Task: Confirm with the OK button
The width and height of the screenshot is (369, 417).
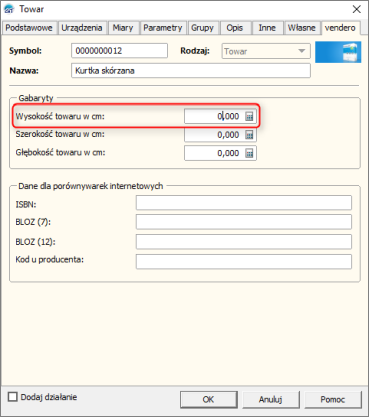Action: [x=209, y=399]
